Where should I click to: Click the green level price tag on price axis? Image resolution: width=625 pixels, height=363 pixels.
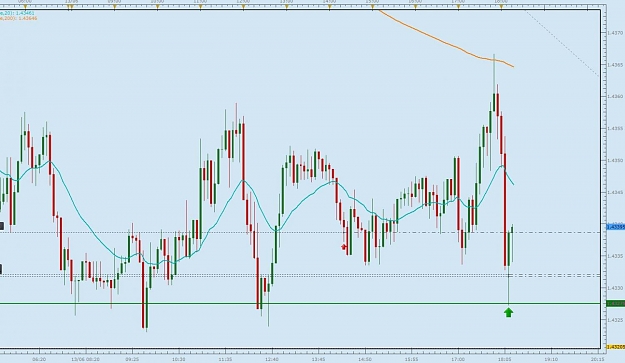point(615,304)
